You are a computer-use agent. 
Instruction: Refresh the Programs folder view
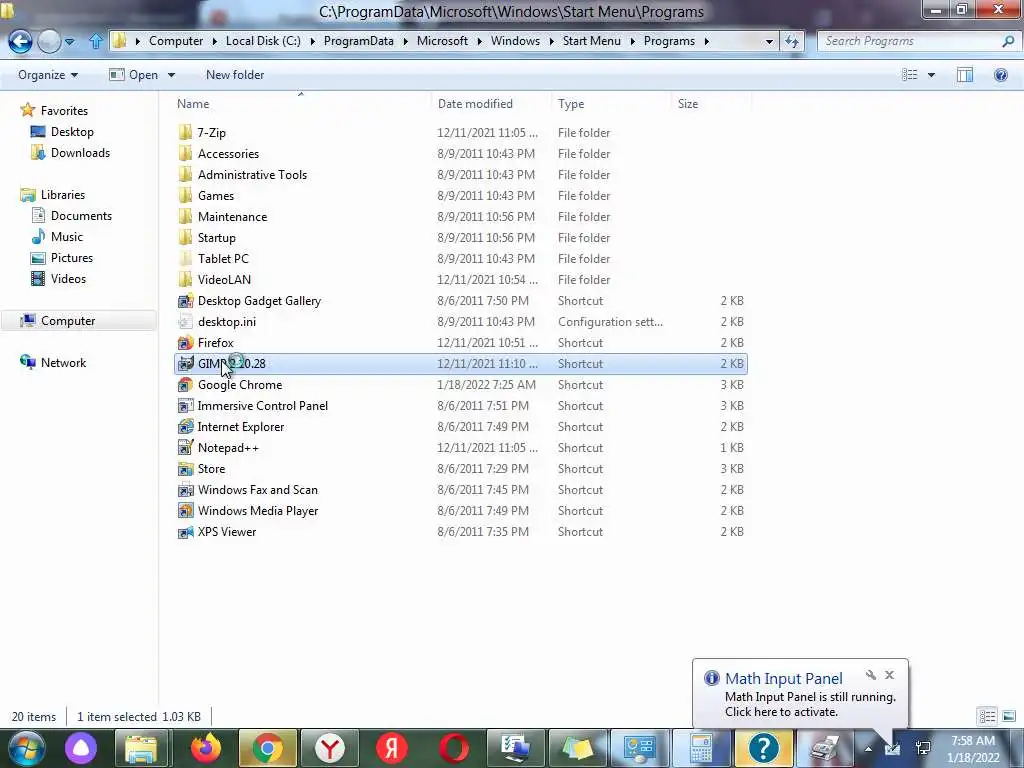pyautogui.click(x=792, y=41)
